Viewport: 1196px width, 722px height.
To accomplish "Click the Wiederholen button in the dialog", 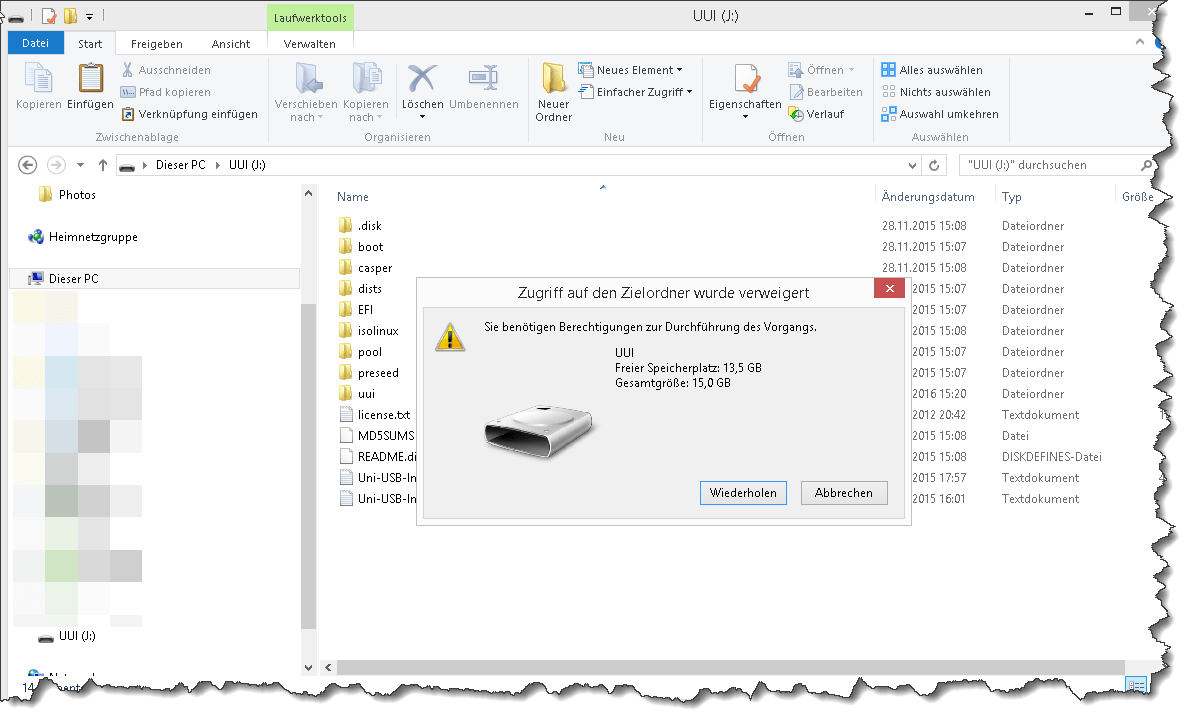I will point(743,493).
